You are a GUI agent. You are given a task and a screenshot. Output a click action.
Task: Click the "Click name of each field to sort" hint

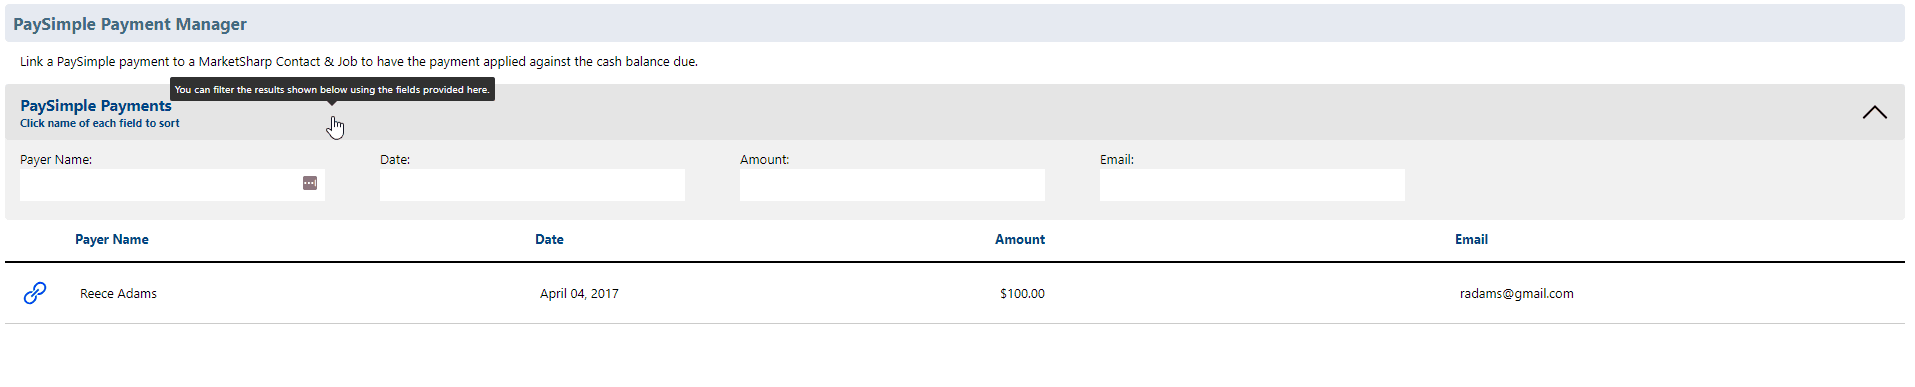(100, 124)
